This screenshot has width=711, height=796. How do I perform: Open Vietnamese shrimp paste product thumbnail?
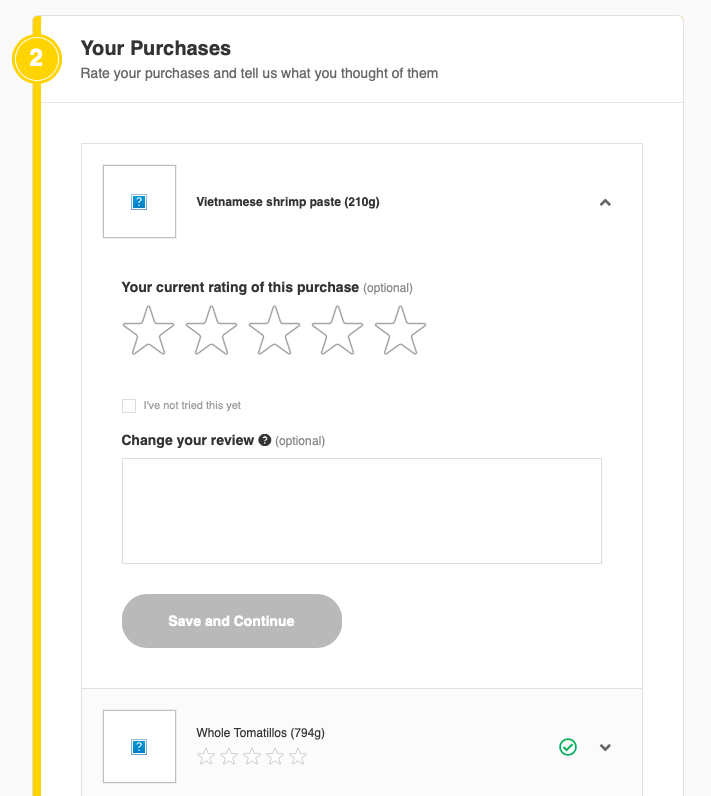pyautogui.click(x=140, y=202)
